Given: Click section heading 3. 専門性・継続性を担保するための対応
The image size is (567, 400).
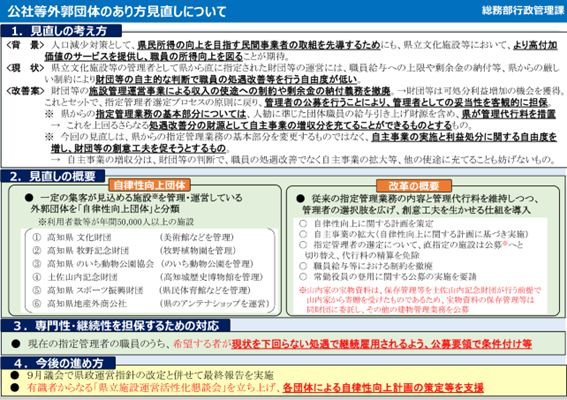Looking at the screenshot, I should click(x=116, y=325).
